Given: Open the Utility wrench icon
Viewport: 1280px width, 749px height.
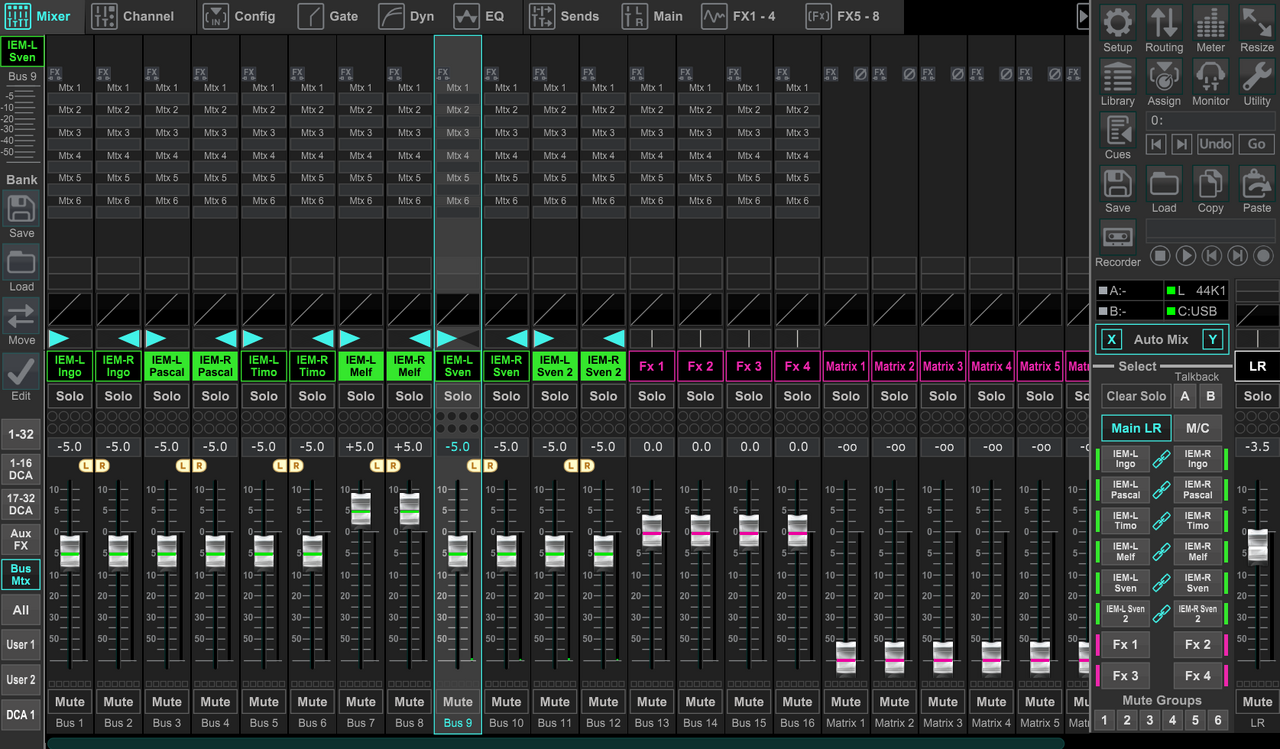Looking at the screenshot, I should 1257,78.
